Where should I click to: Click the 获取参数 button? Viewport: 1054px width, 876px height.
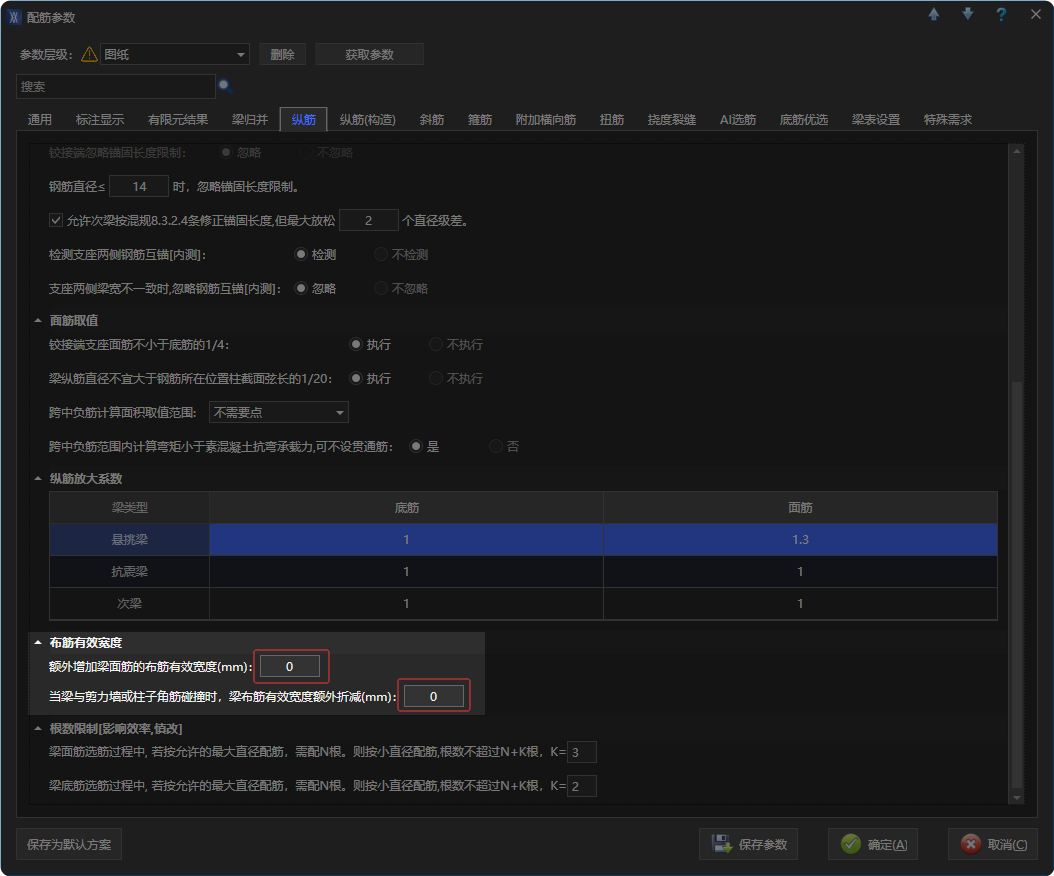pyautogui.click(x=369, y=55)
